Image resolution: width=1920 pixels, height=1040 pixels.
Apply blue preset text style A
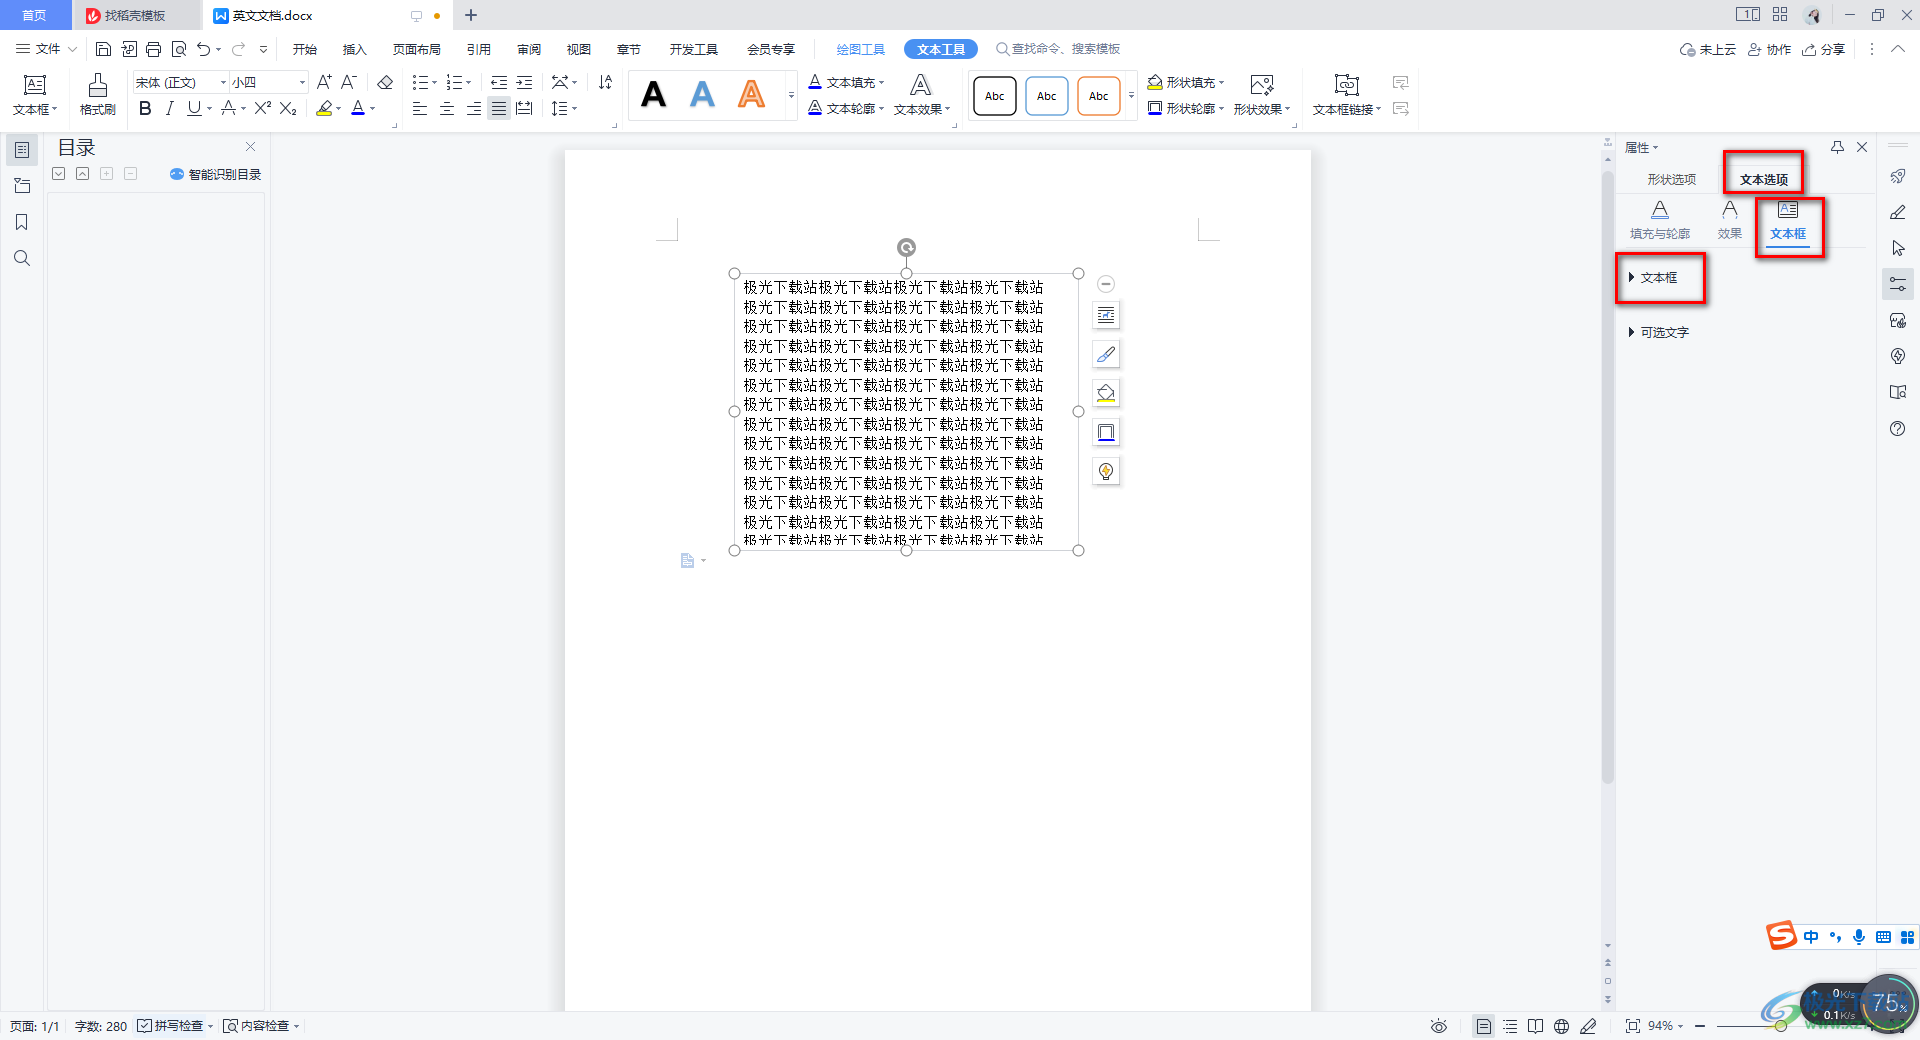point(703,95)
